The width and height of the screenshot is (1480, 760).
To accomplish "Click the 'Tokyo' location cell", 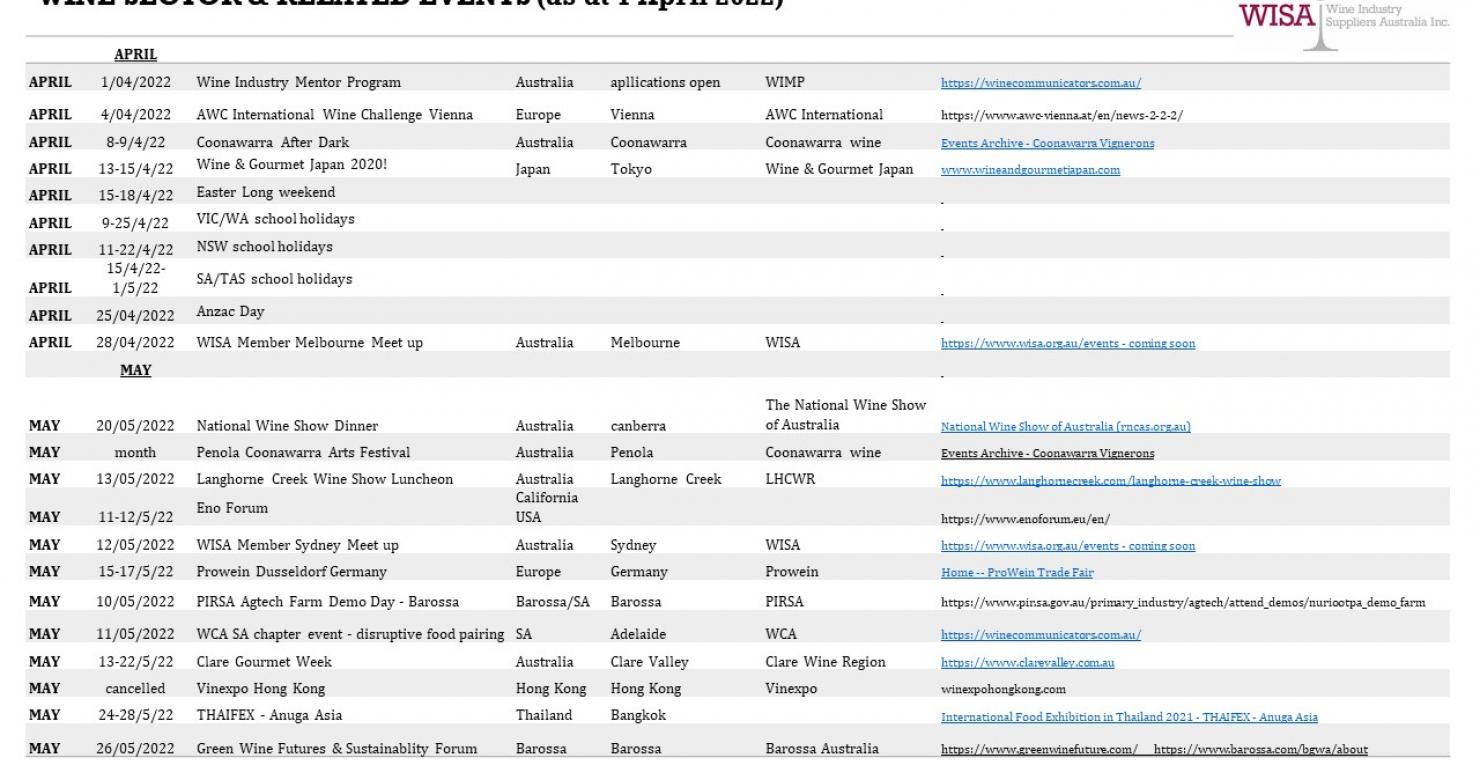I will pyautogui.click(x=631, y=169).
